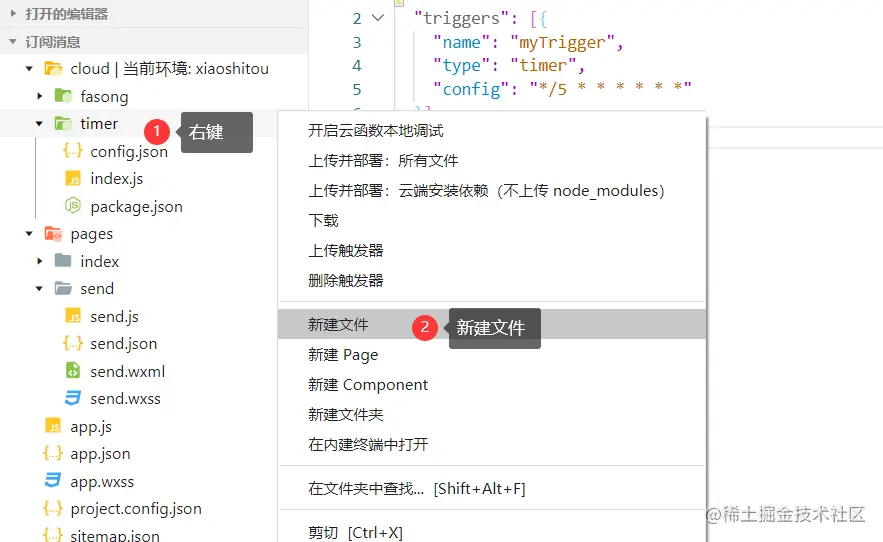Choose 新建文件夹 from context menu

point(492,414)
